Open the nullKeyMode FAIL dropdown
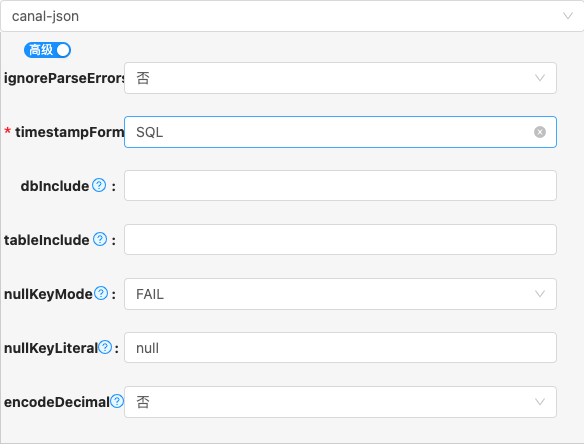The width and height of the screenshot is (584, 444). pyautogui.click(x=340, y=294)
